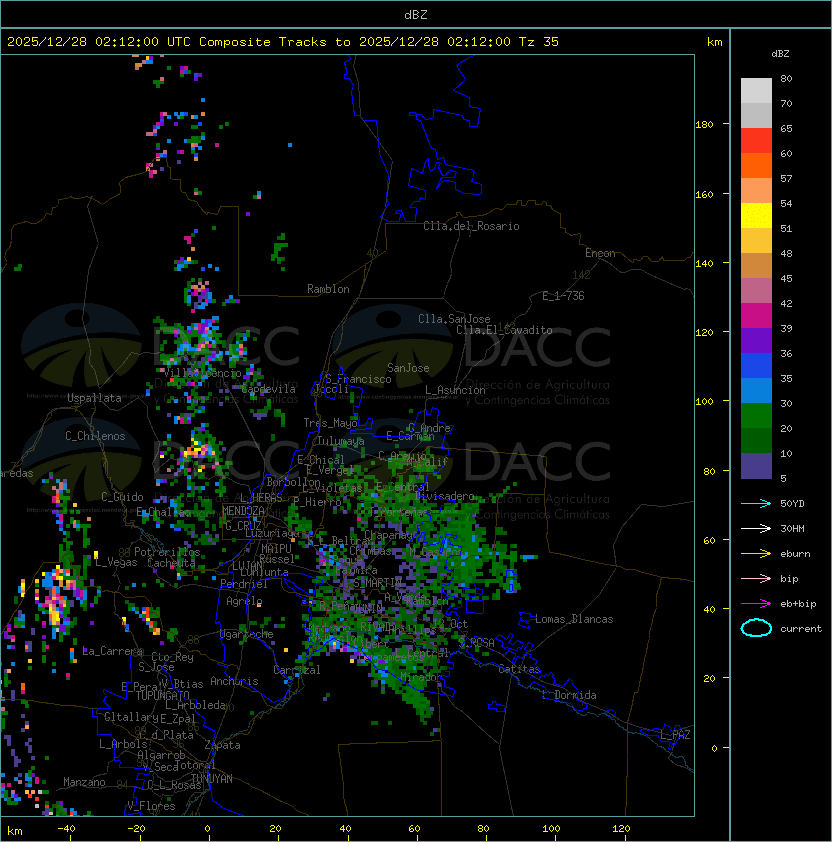Click the slate 5-10 dBZ color swatch
The width and height of the screenshot is (832, 842).
coord(756,466)
